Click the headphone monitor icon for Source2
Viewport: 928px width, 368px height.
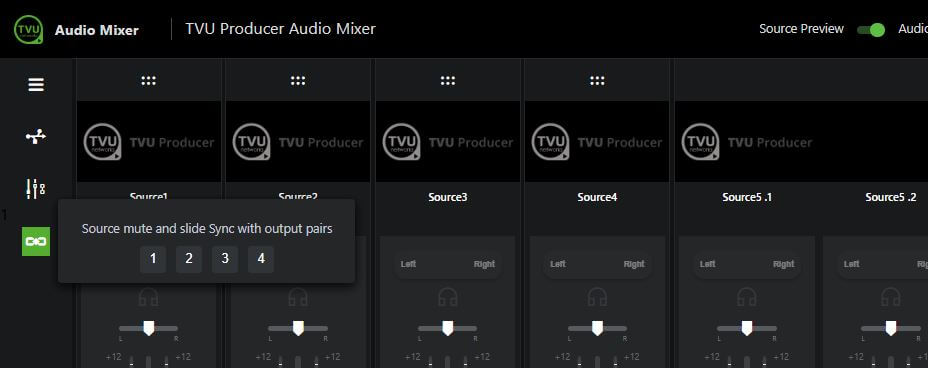coord(298,297)
